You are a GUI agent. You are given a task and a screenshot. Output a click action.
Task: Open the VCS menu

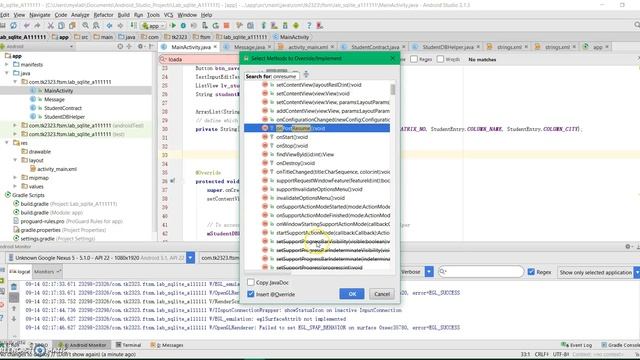(x=168, y=15)
